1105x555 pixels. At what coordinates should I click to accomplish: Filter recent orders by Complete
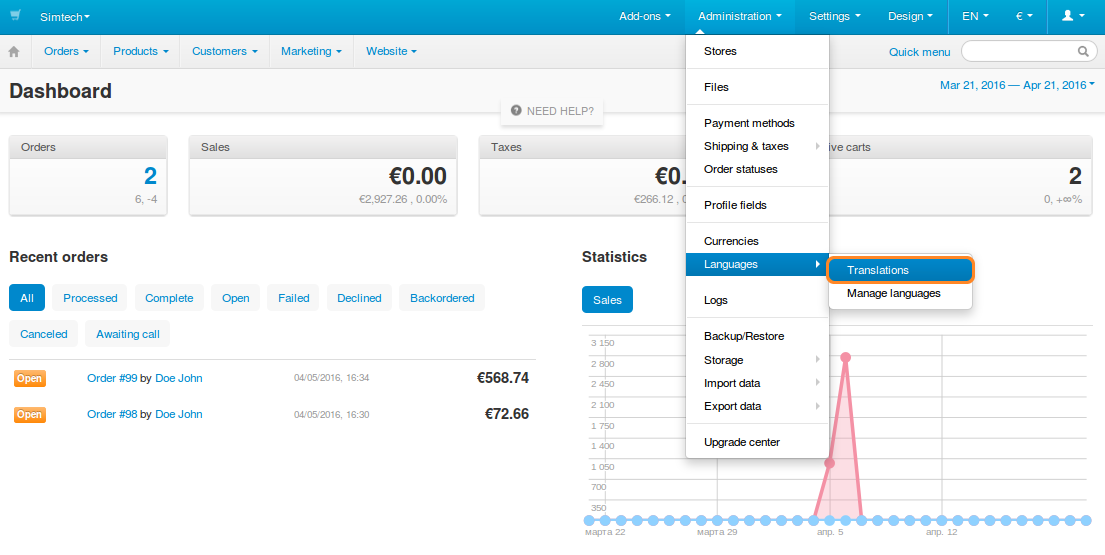point(169,298)
